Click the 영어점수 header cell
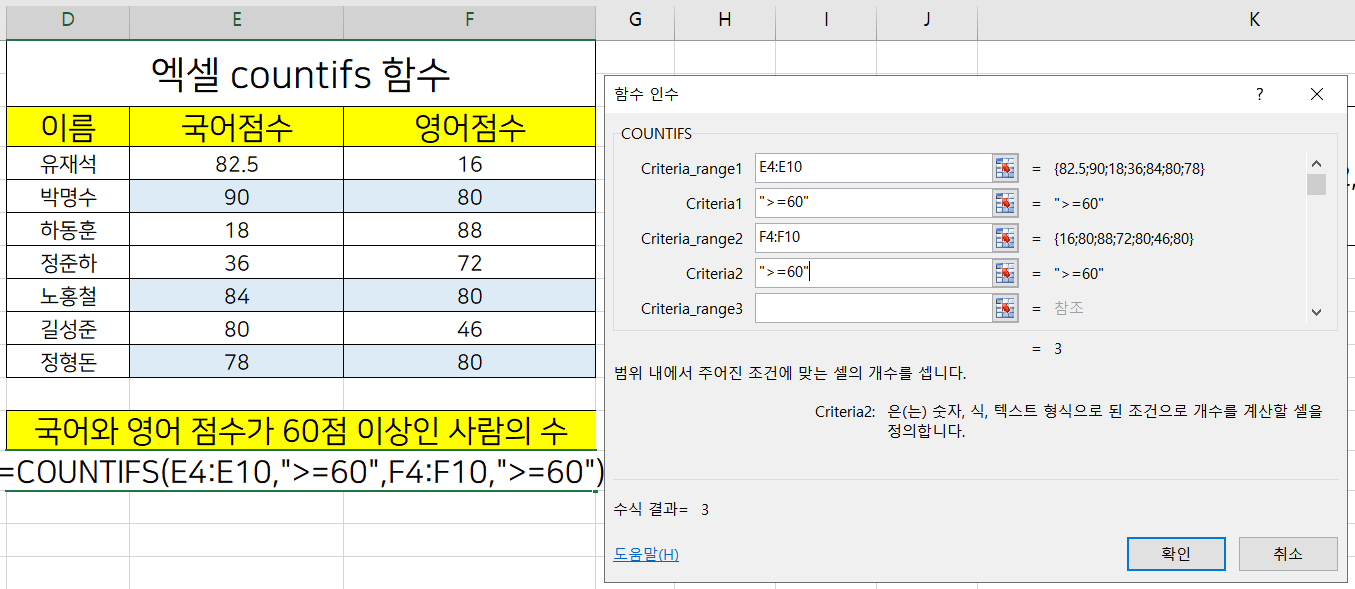1355x589 pixels. [x=470, y=127]
